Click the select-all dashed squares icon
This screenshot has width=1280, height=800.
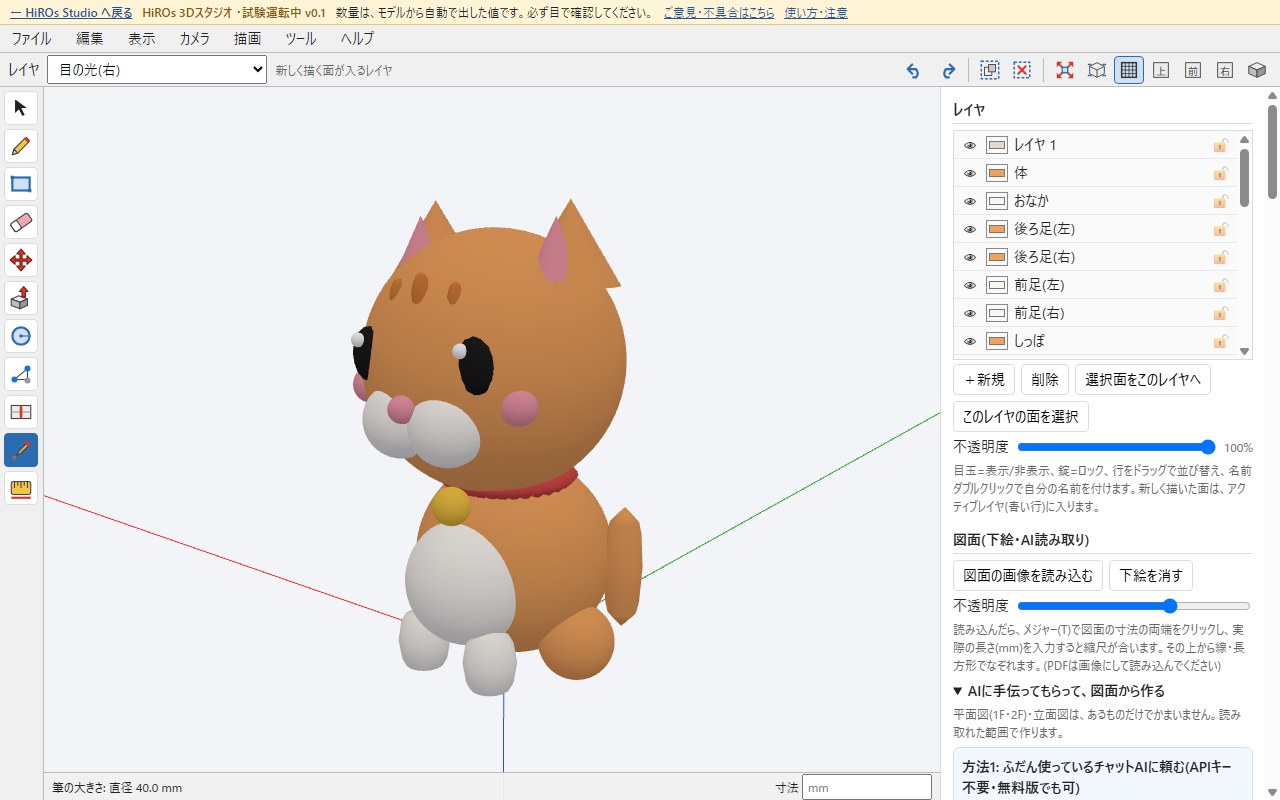coord(990,70)
